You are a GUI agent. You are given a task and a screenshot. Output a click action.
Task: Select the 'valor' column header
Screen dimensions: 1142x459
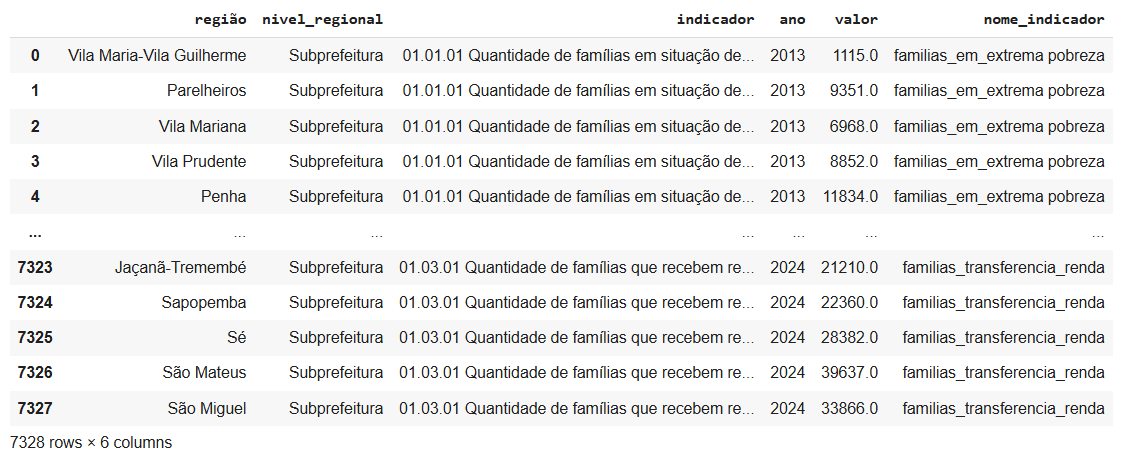pos(855,19)
